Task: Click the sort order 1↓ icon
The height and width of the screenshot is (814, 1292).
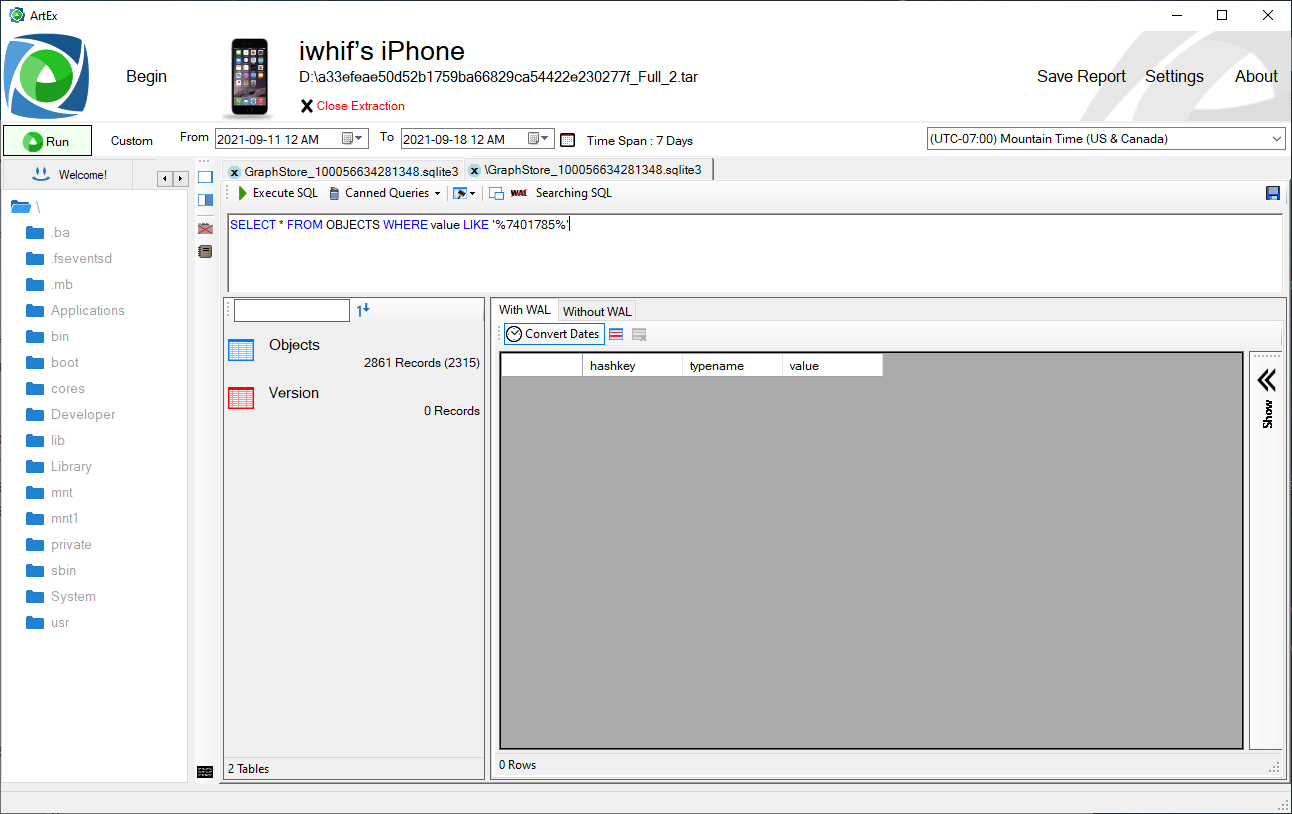Action: coord(363,310)
